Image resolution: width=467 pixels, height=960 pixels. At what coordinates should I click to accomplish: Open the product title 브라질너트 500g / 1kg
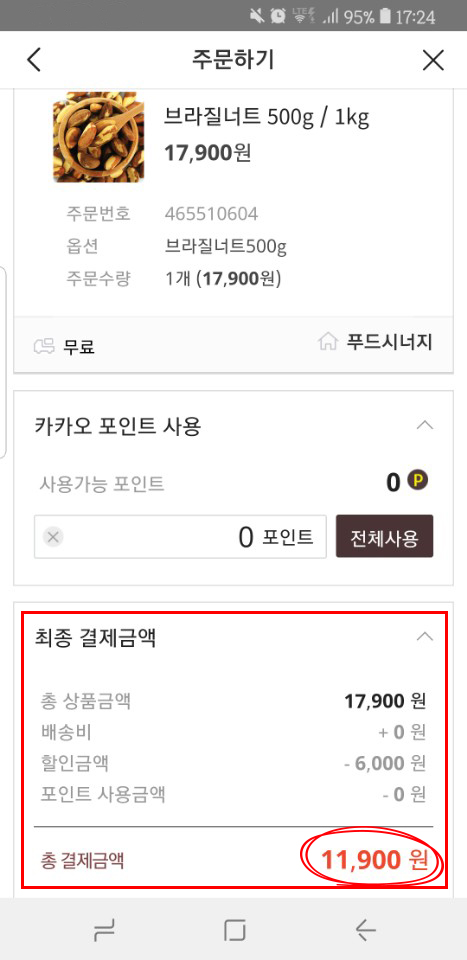tap(267, 116)
